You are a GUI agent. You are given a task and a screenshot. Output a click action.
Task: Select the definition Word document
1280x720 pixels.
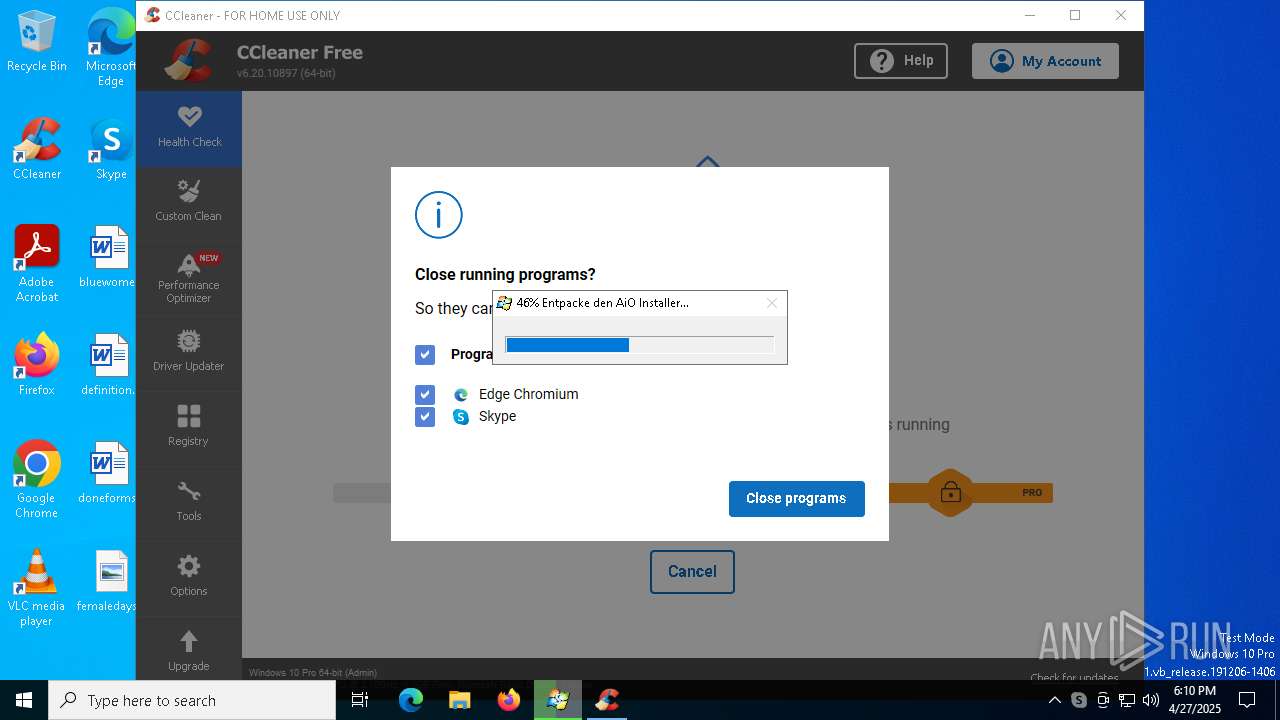[108, 365]
